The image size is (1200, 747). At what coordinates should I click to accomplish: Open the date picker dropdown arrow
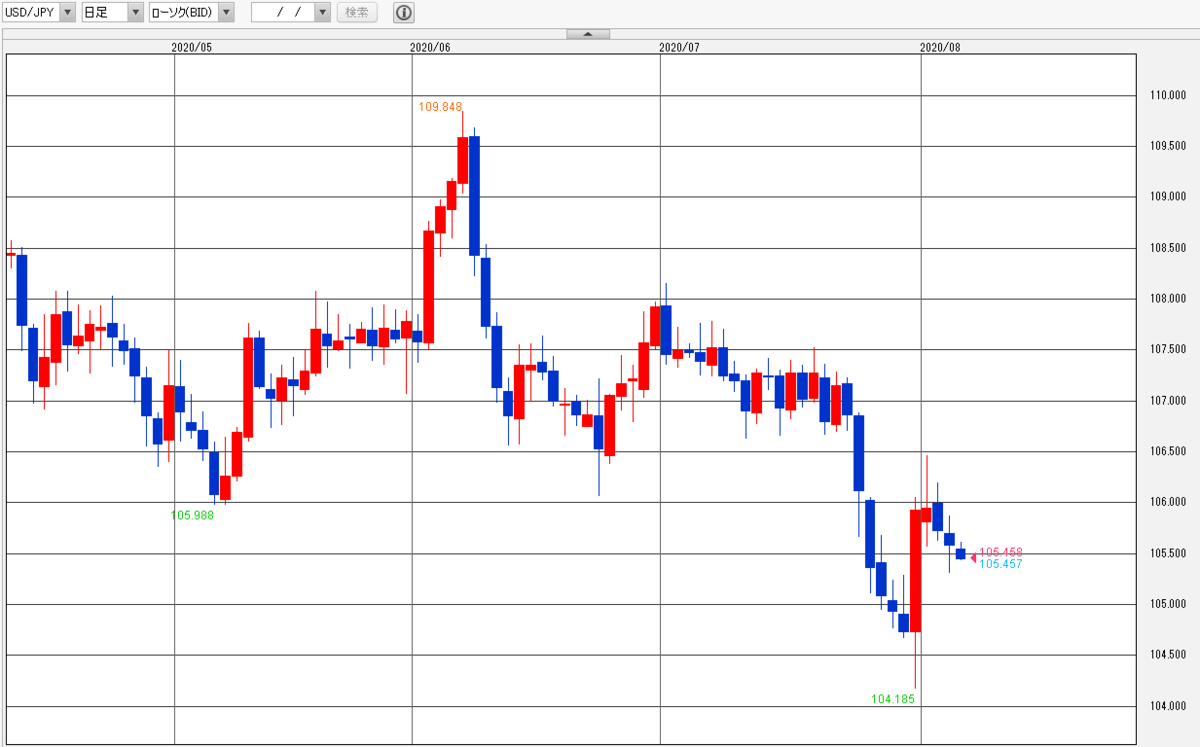point(321,12)
